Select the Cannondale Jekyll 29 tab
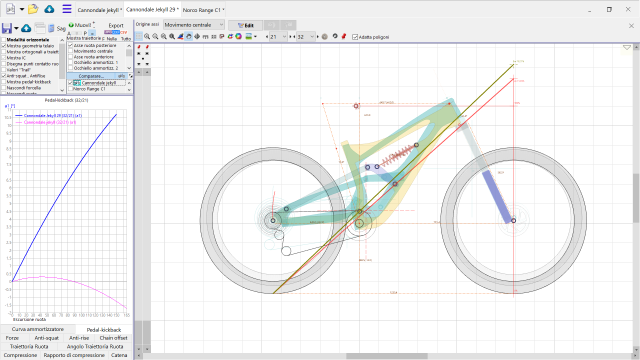The image size is (640, 360). [x=152, y=9]
